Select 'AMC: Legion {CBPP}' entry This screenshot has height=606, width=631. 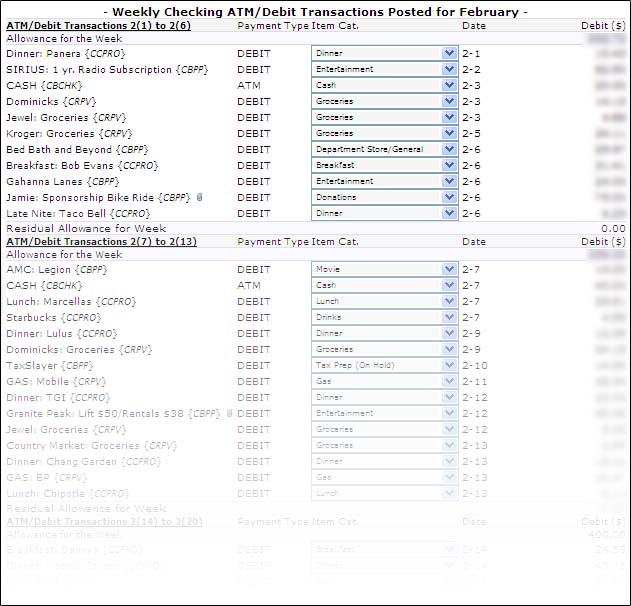[x=57, y=270]
